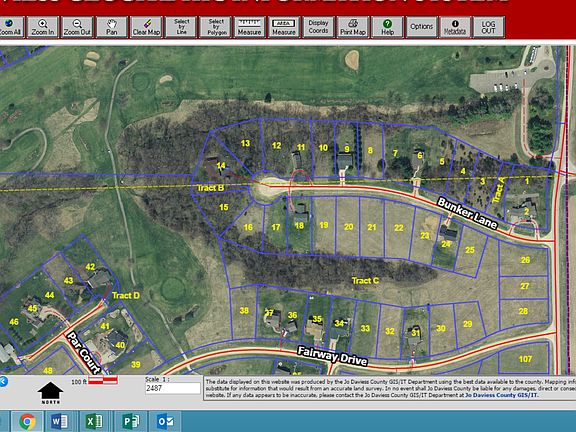Click parcel lot number 8
Image resolution: width=576 pixels, height=432 pixels.
tap(370, 150)
